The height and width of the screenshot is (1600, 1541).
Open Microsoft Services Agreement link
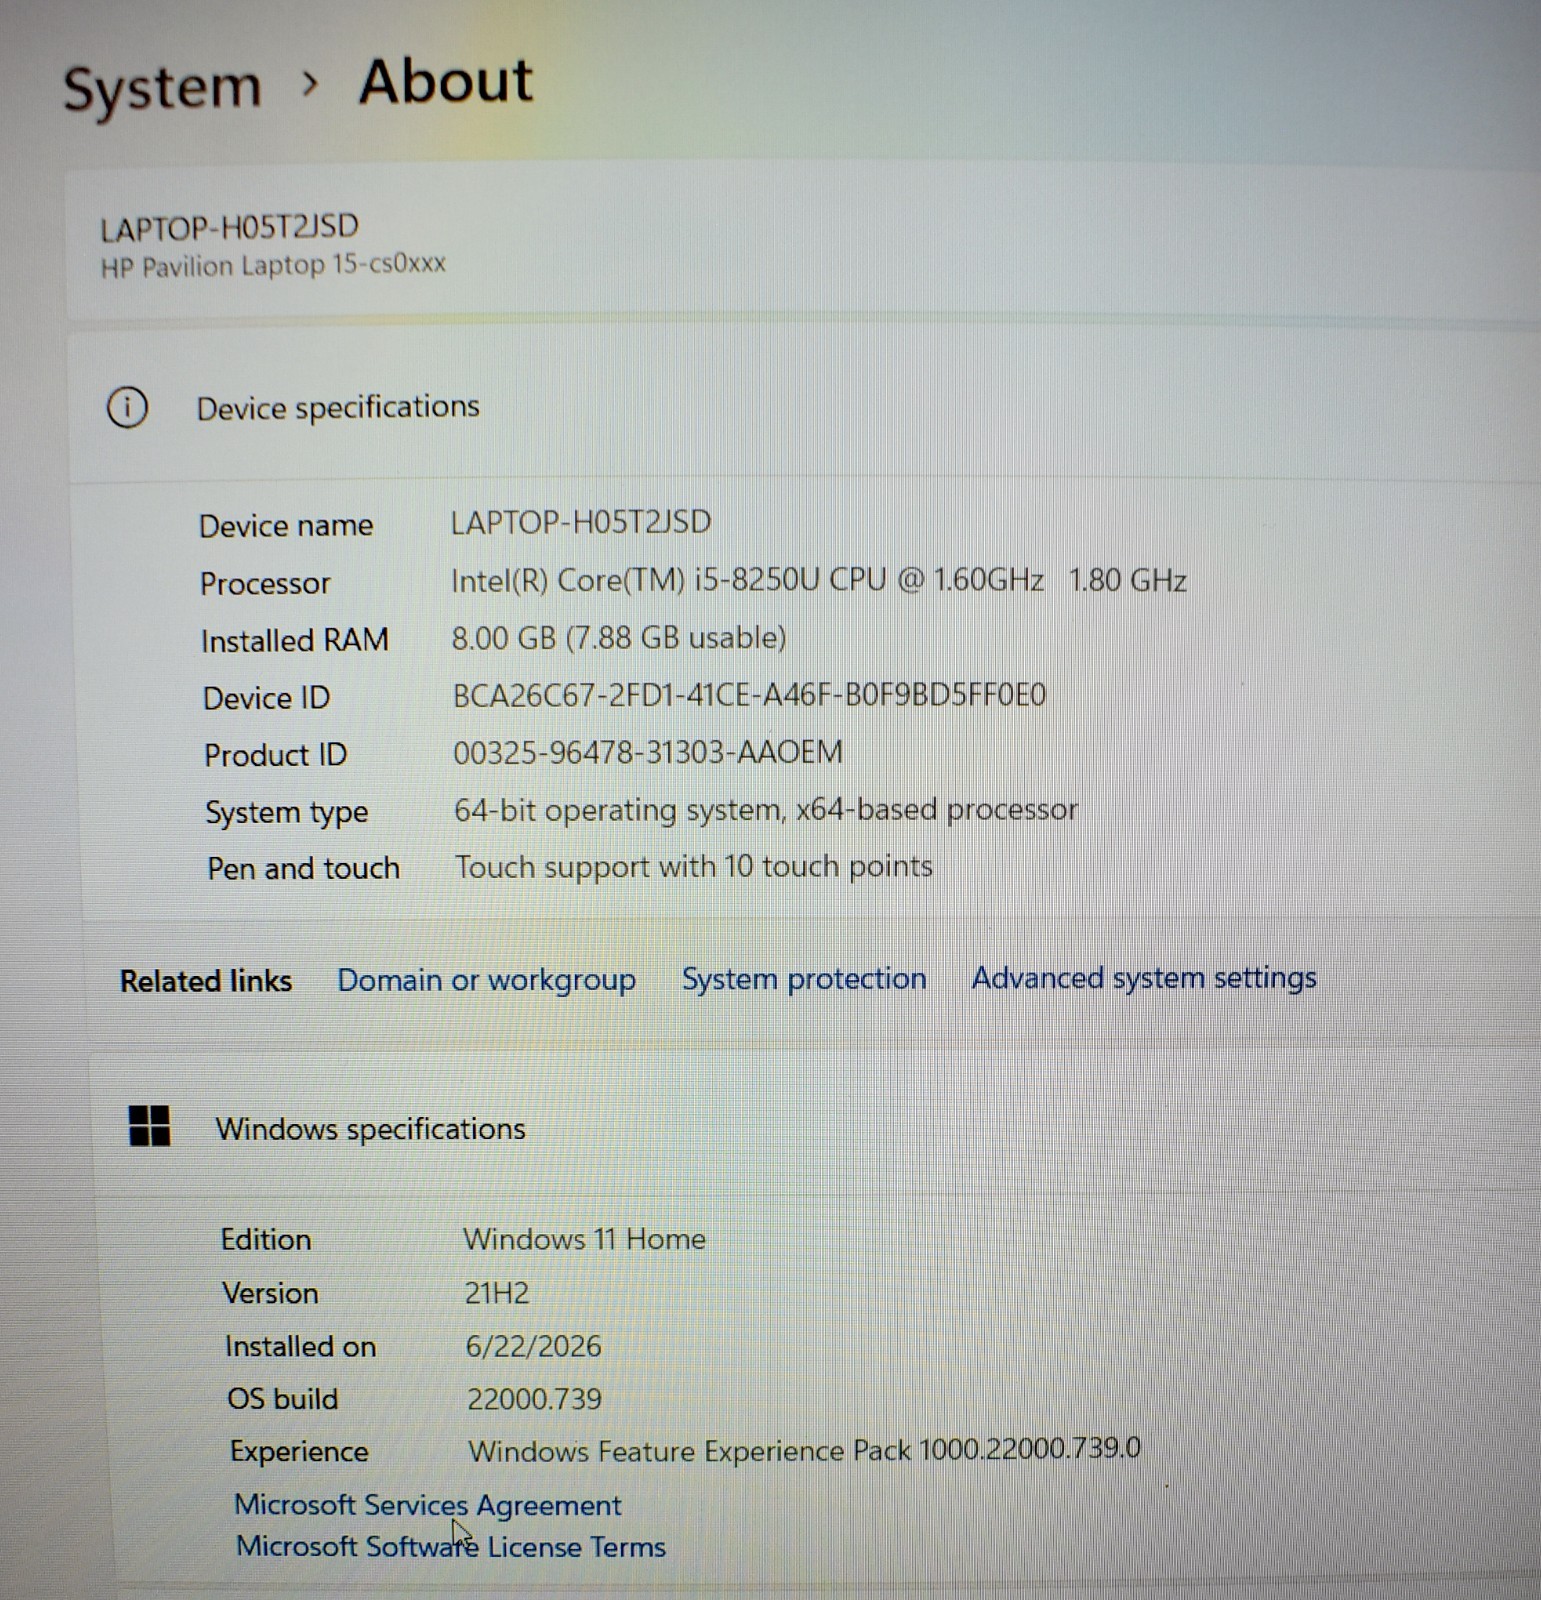pyautogui.click(x=427, y=1505)
